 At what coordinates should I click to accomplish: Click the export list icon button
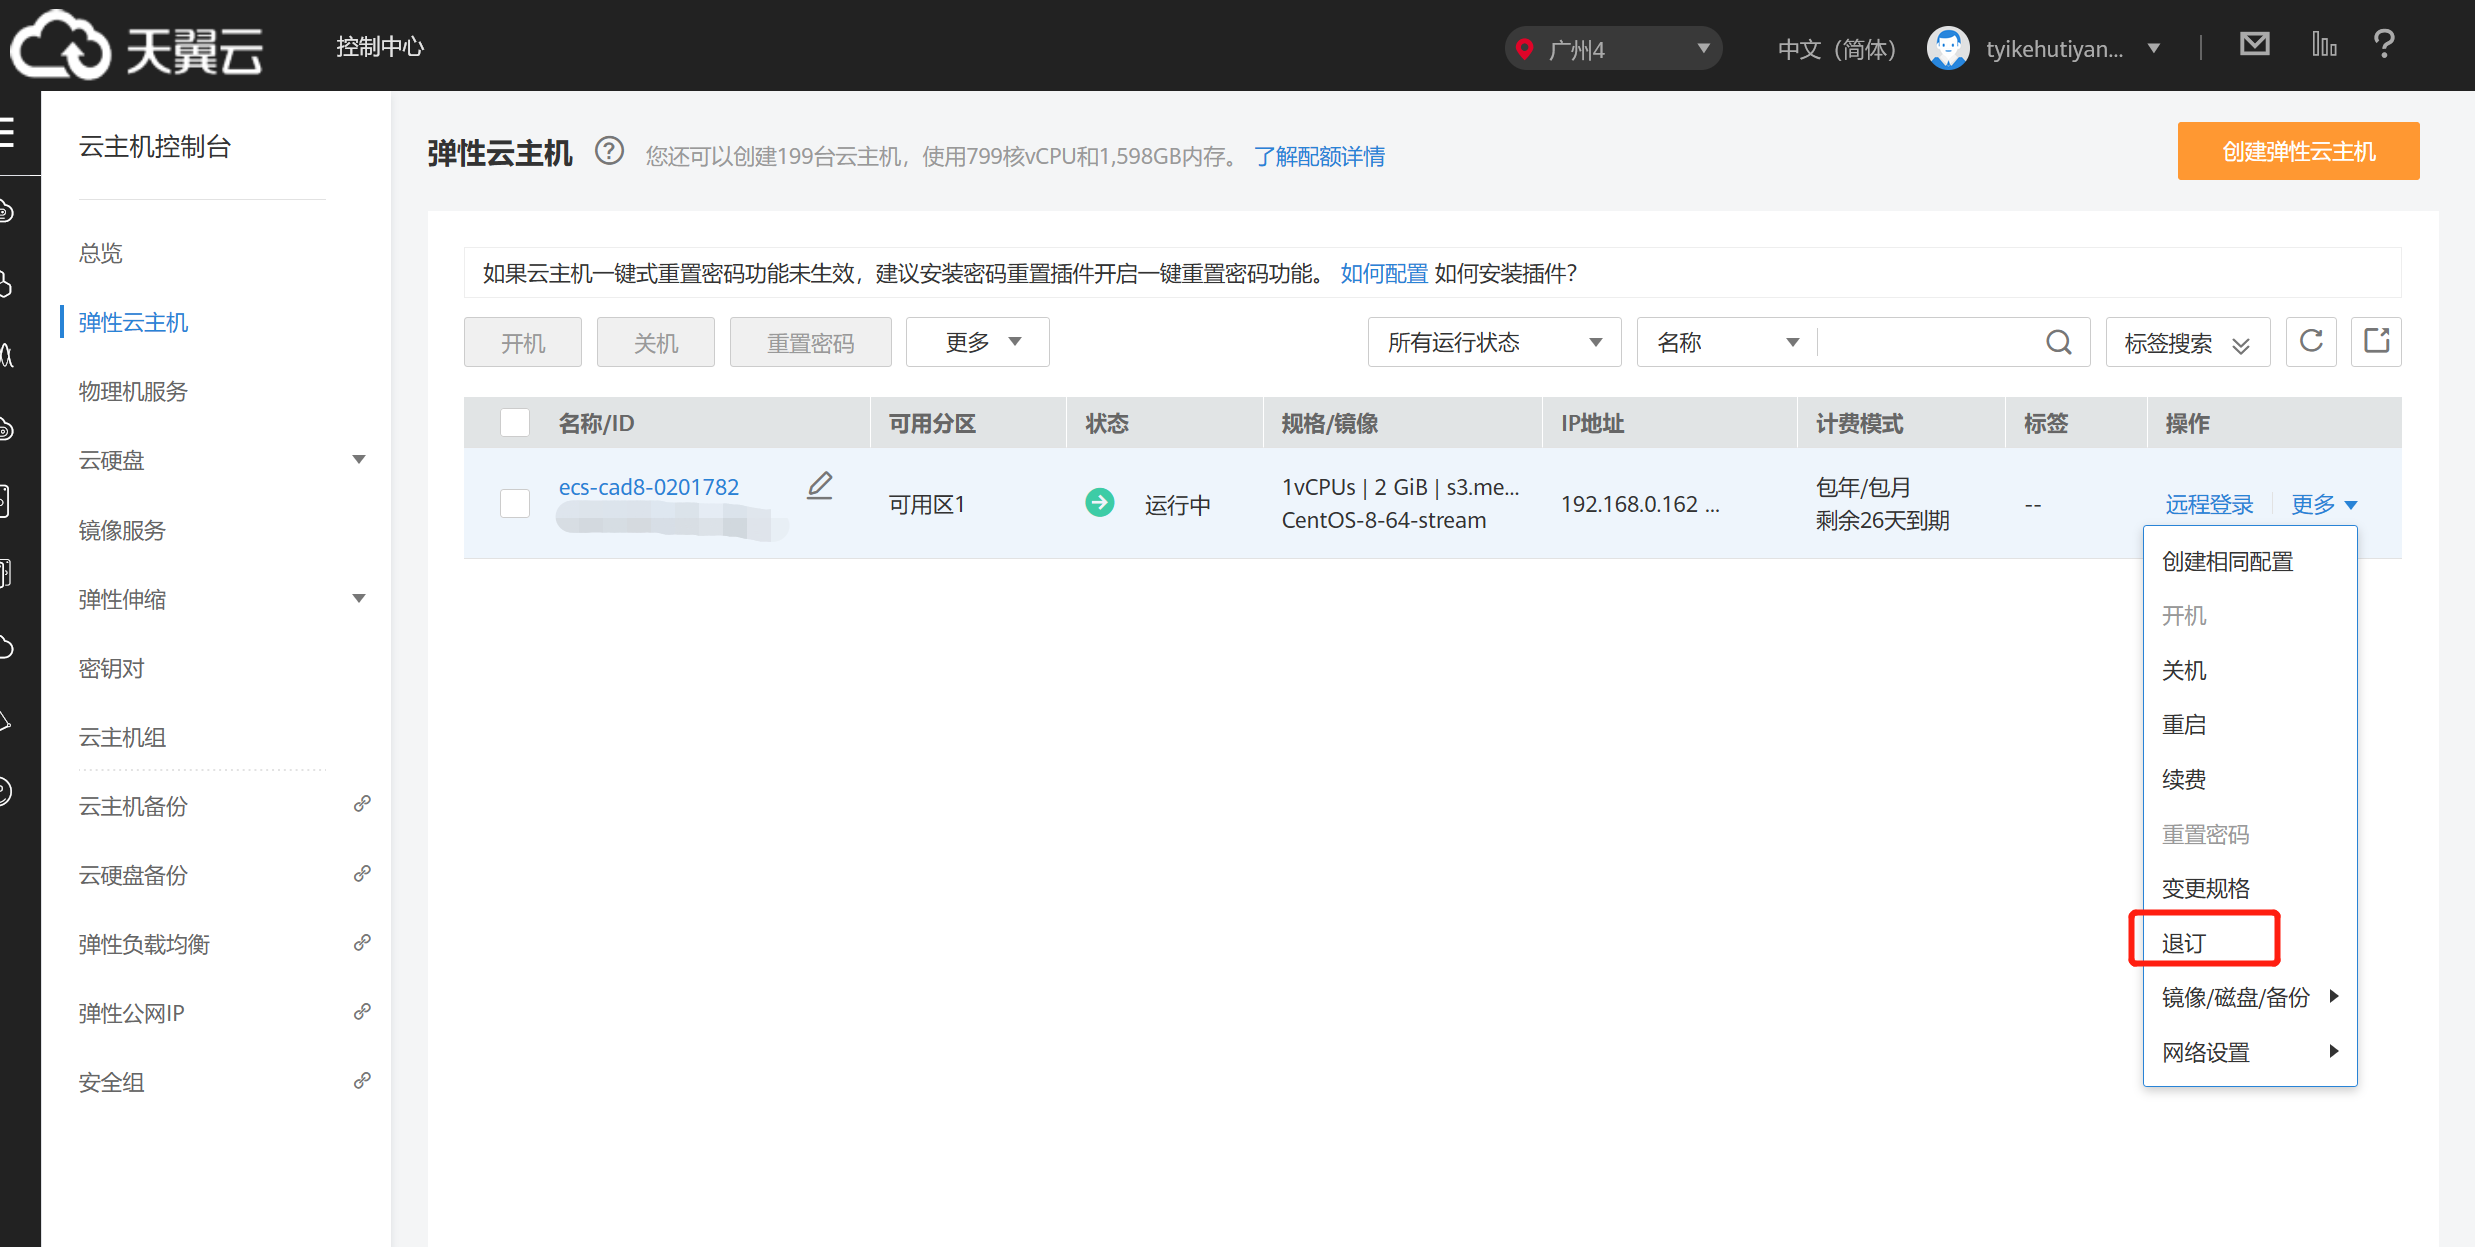click(2376, 342)
